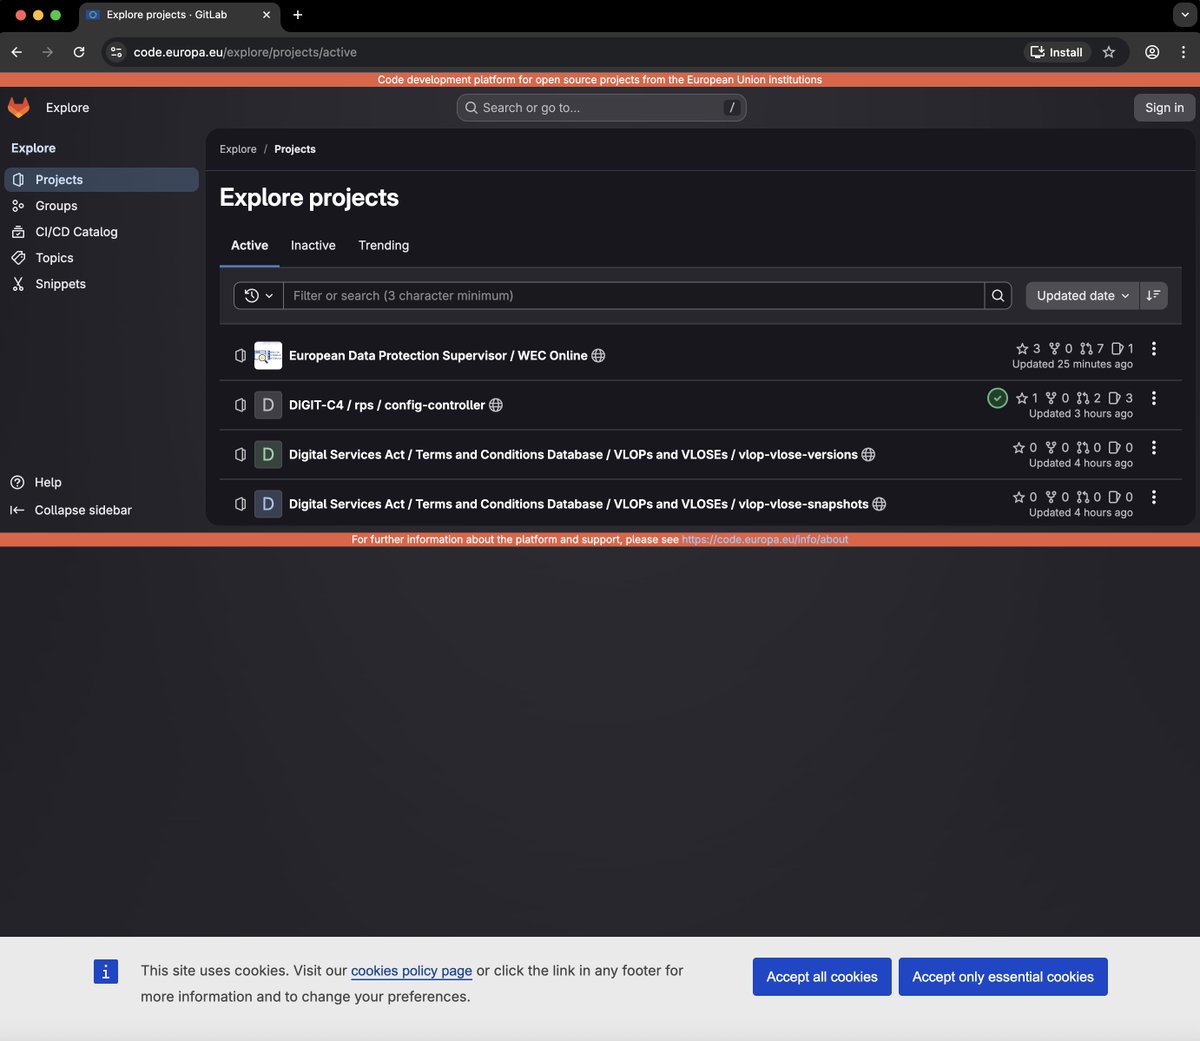
Task: Open Projects in the Explore sidebar
Action: point(101,180)
